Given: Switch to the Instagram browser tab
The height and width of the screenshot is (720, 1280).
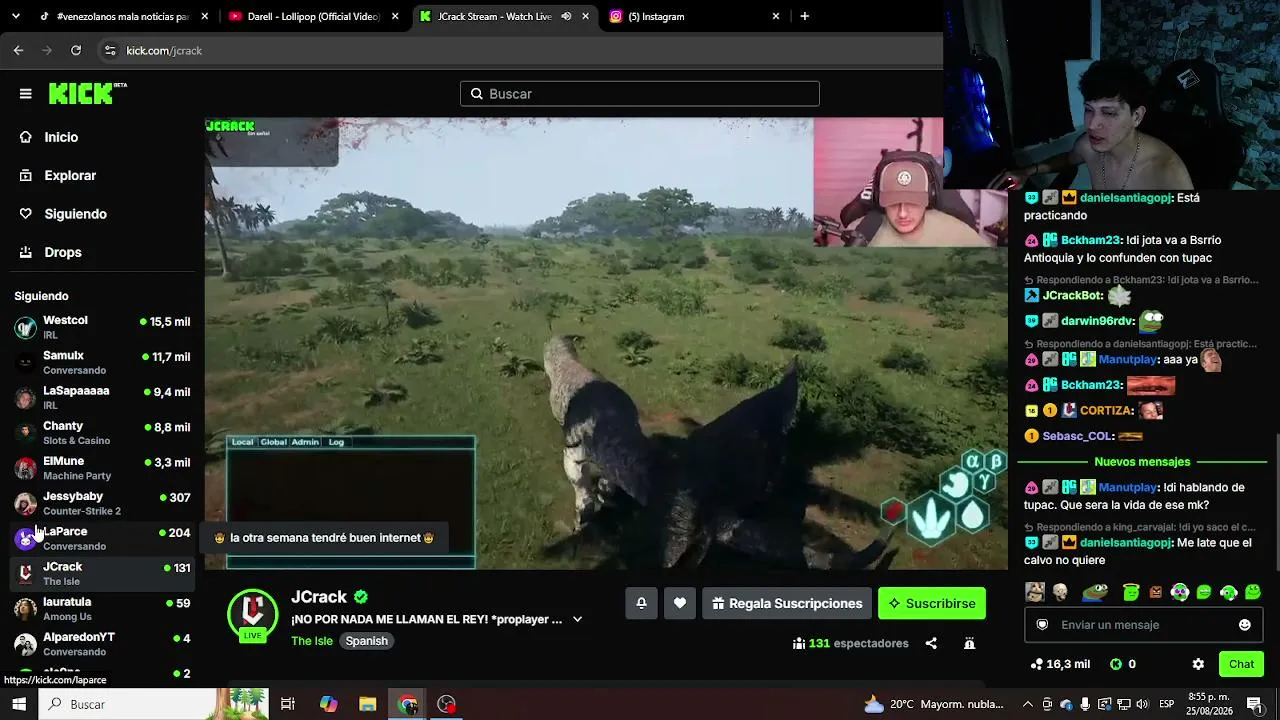Looking at the screenshot, I should coord(694,16).
